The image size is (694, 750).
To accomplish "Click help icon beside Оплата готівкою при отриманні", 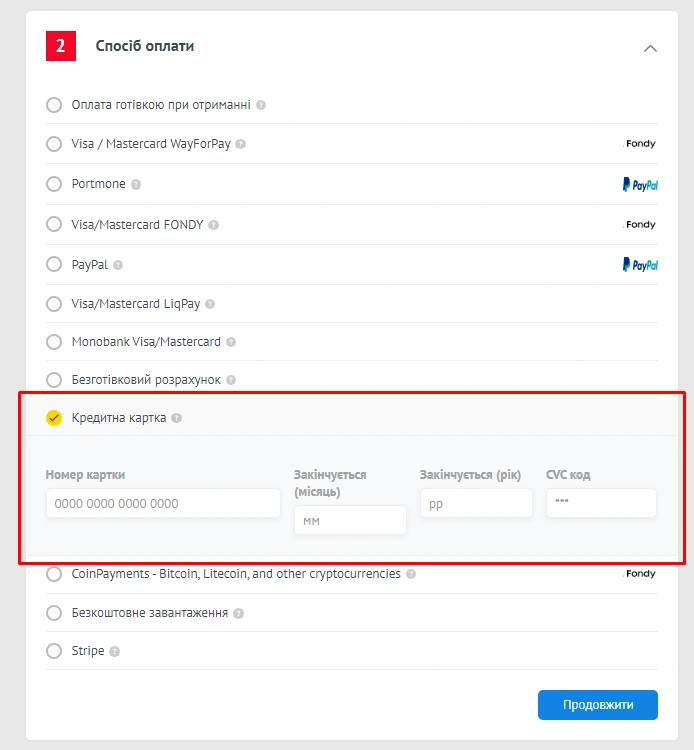I will (261, 105).
